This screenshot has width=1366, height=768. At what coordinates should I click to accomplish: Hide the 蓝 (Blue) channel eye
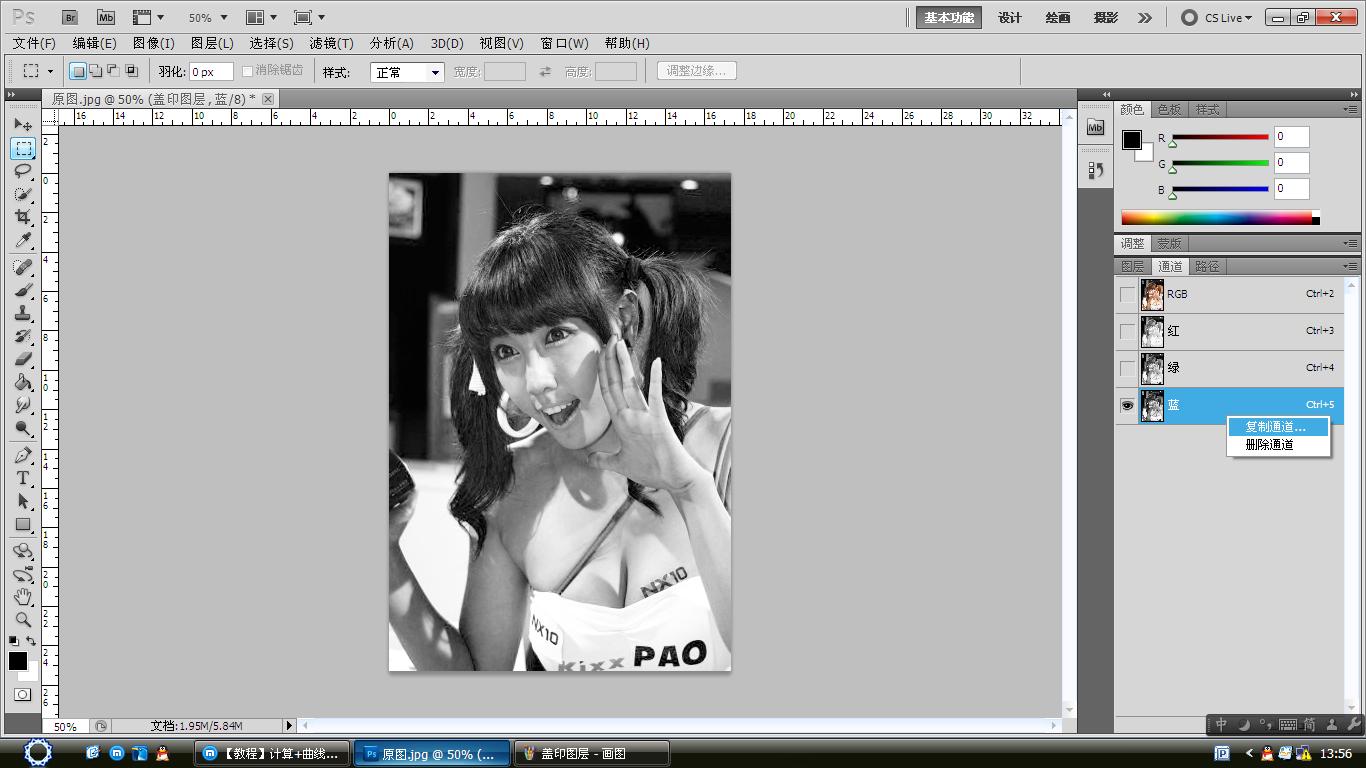[x=1127, y=405]
